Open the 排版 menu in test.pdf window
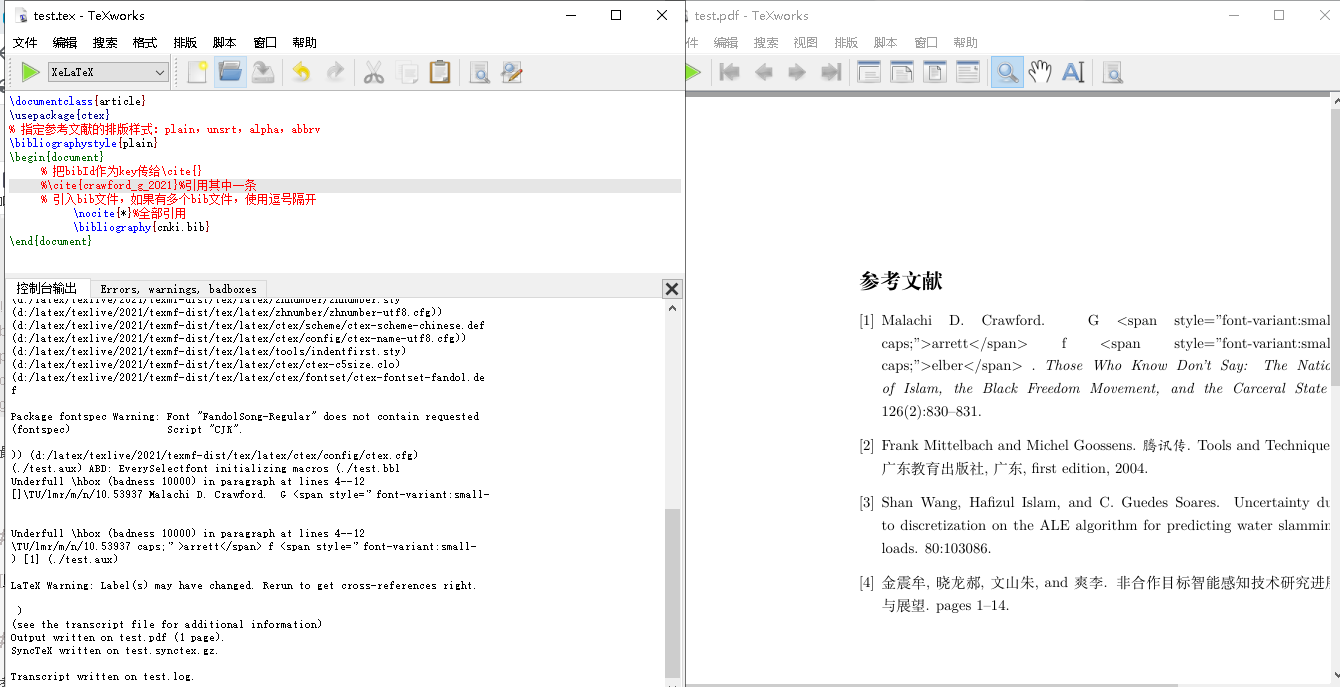The width and height of the screenshot is (1340, 687). point(846,43)
